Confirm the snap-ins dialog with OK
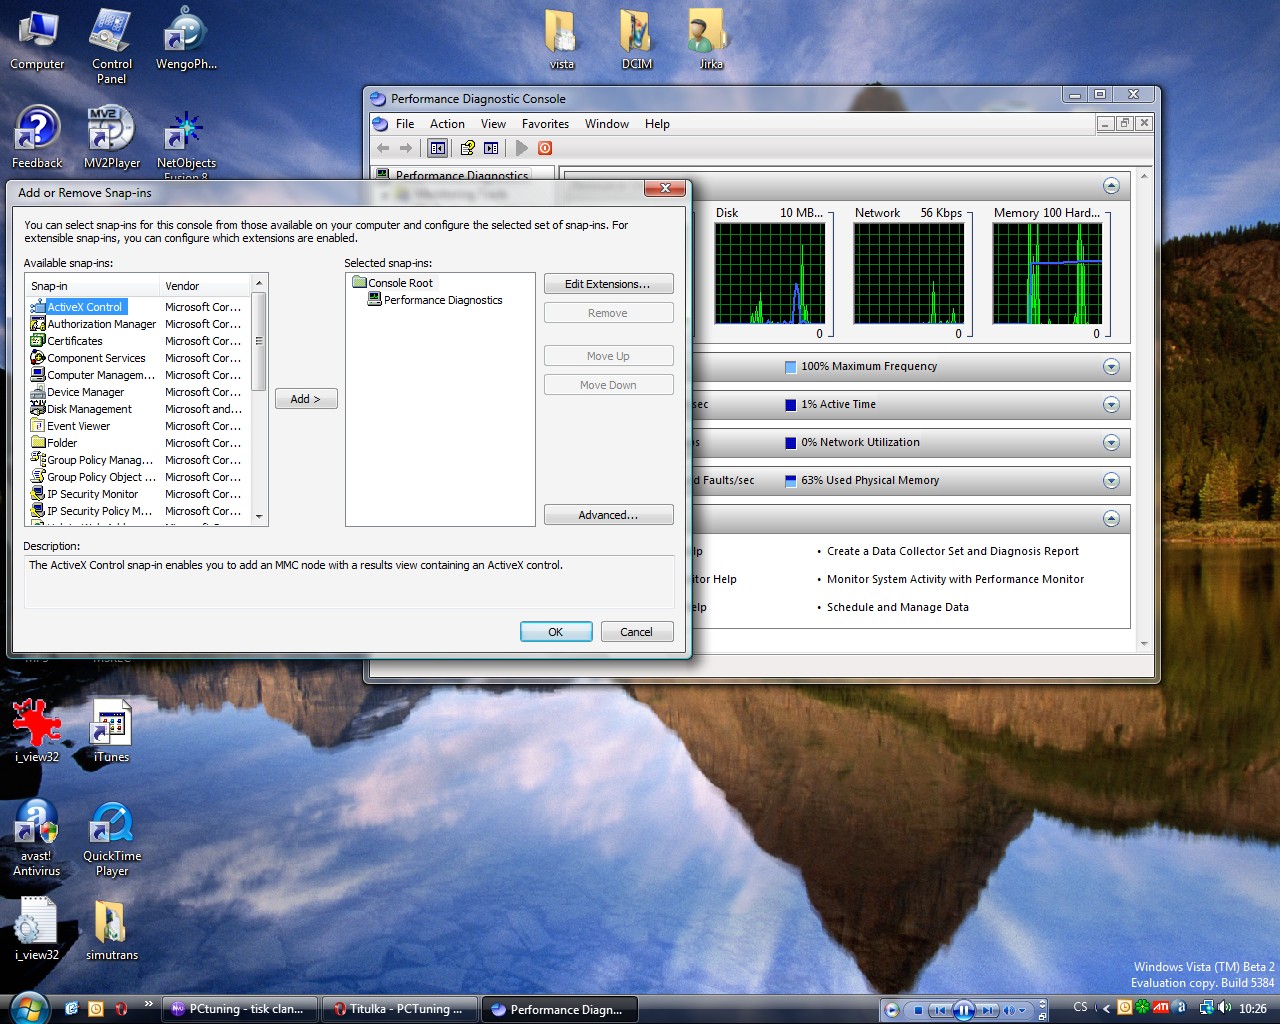The width and height of the screenshot is (1280, 1024). click(556, 632)
